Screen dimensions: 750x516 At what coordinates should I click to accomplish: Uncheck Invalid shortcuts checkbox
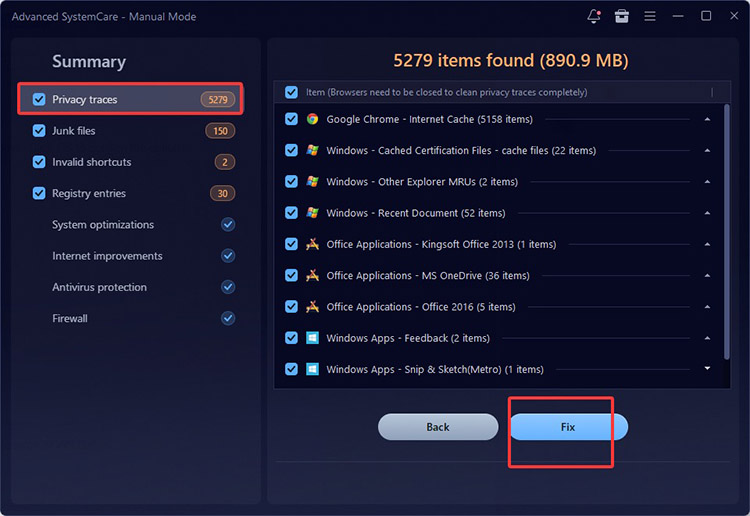(x=39, y=162)
